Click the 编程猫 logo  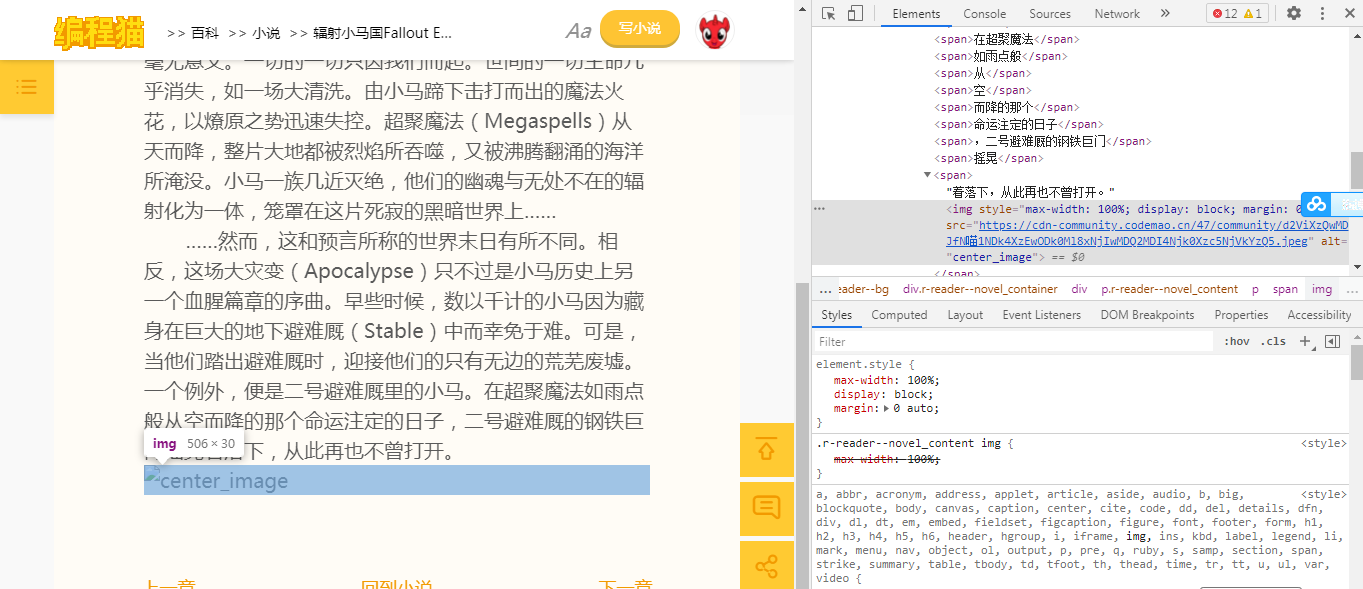(99, 31)
